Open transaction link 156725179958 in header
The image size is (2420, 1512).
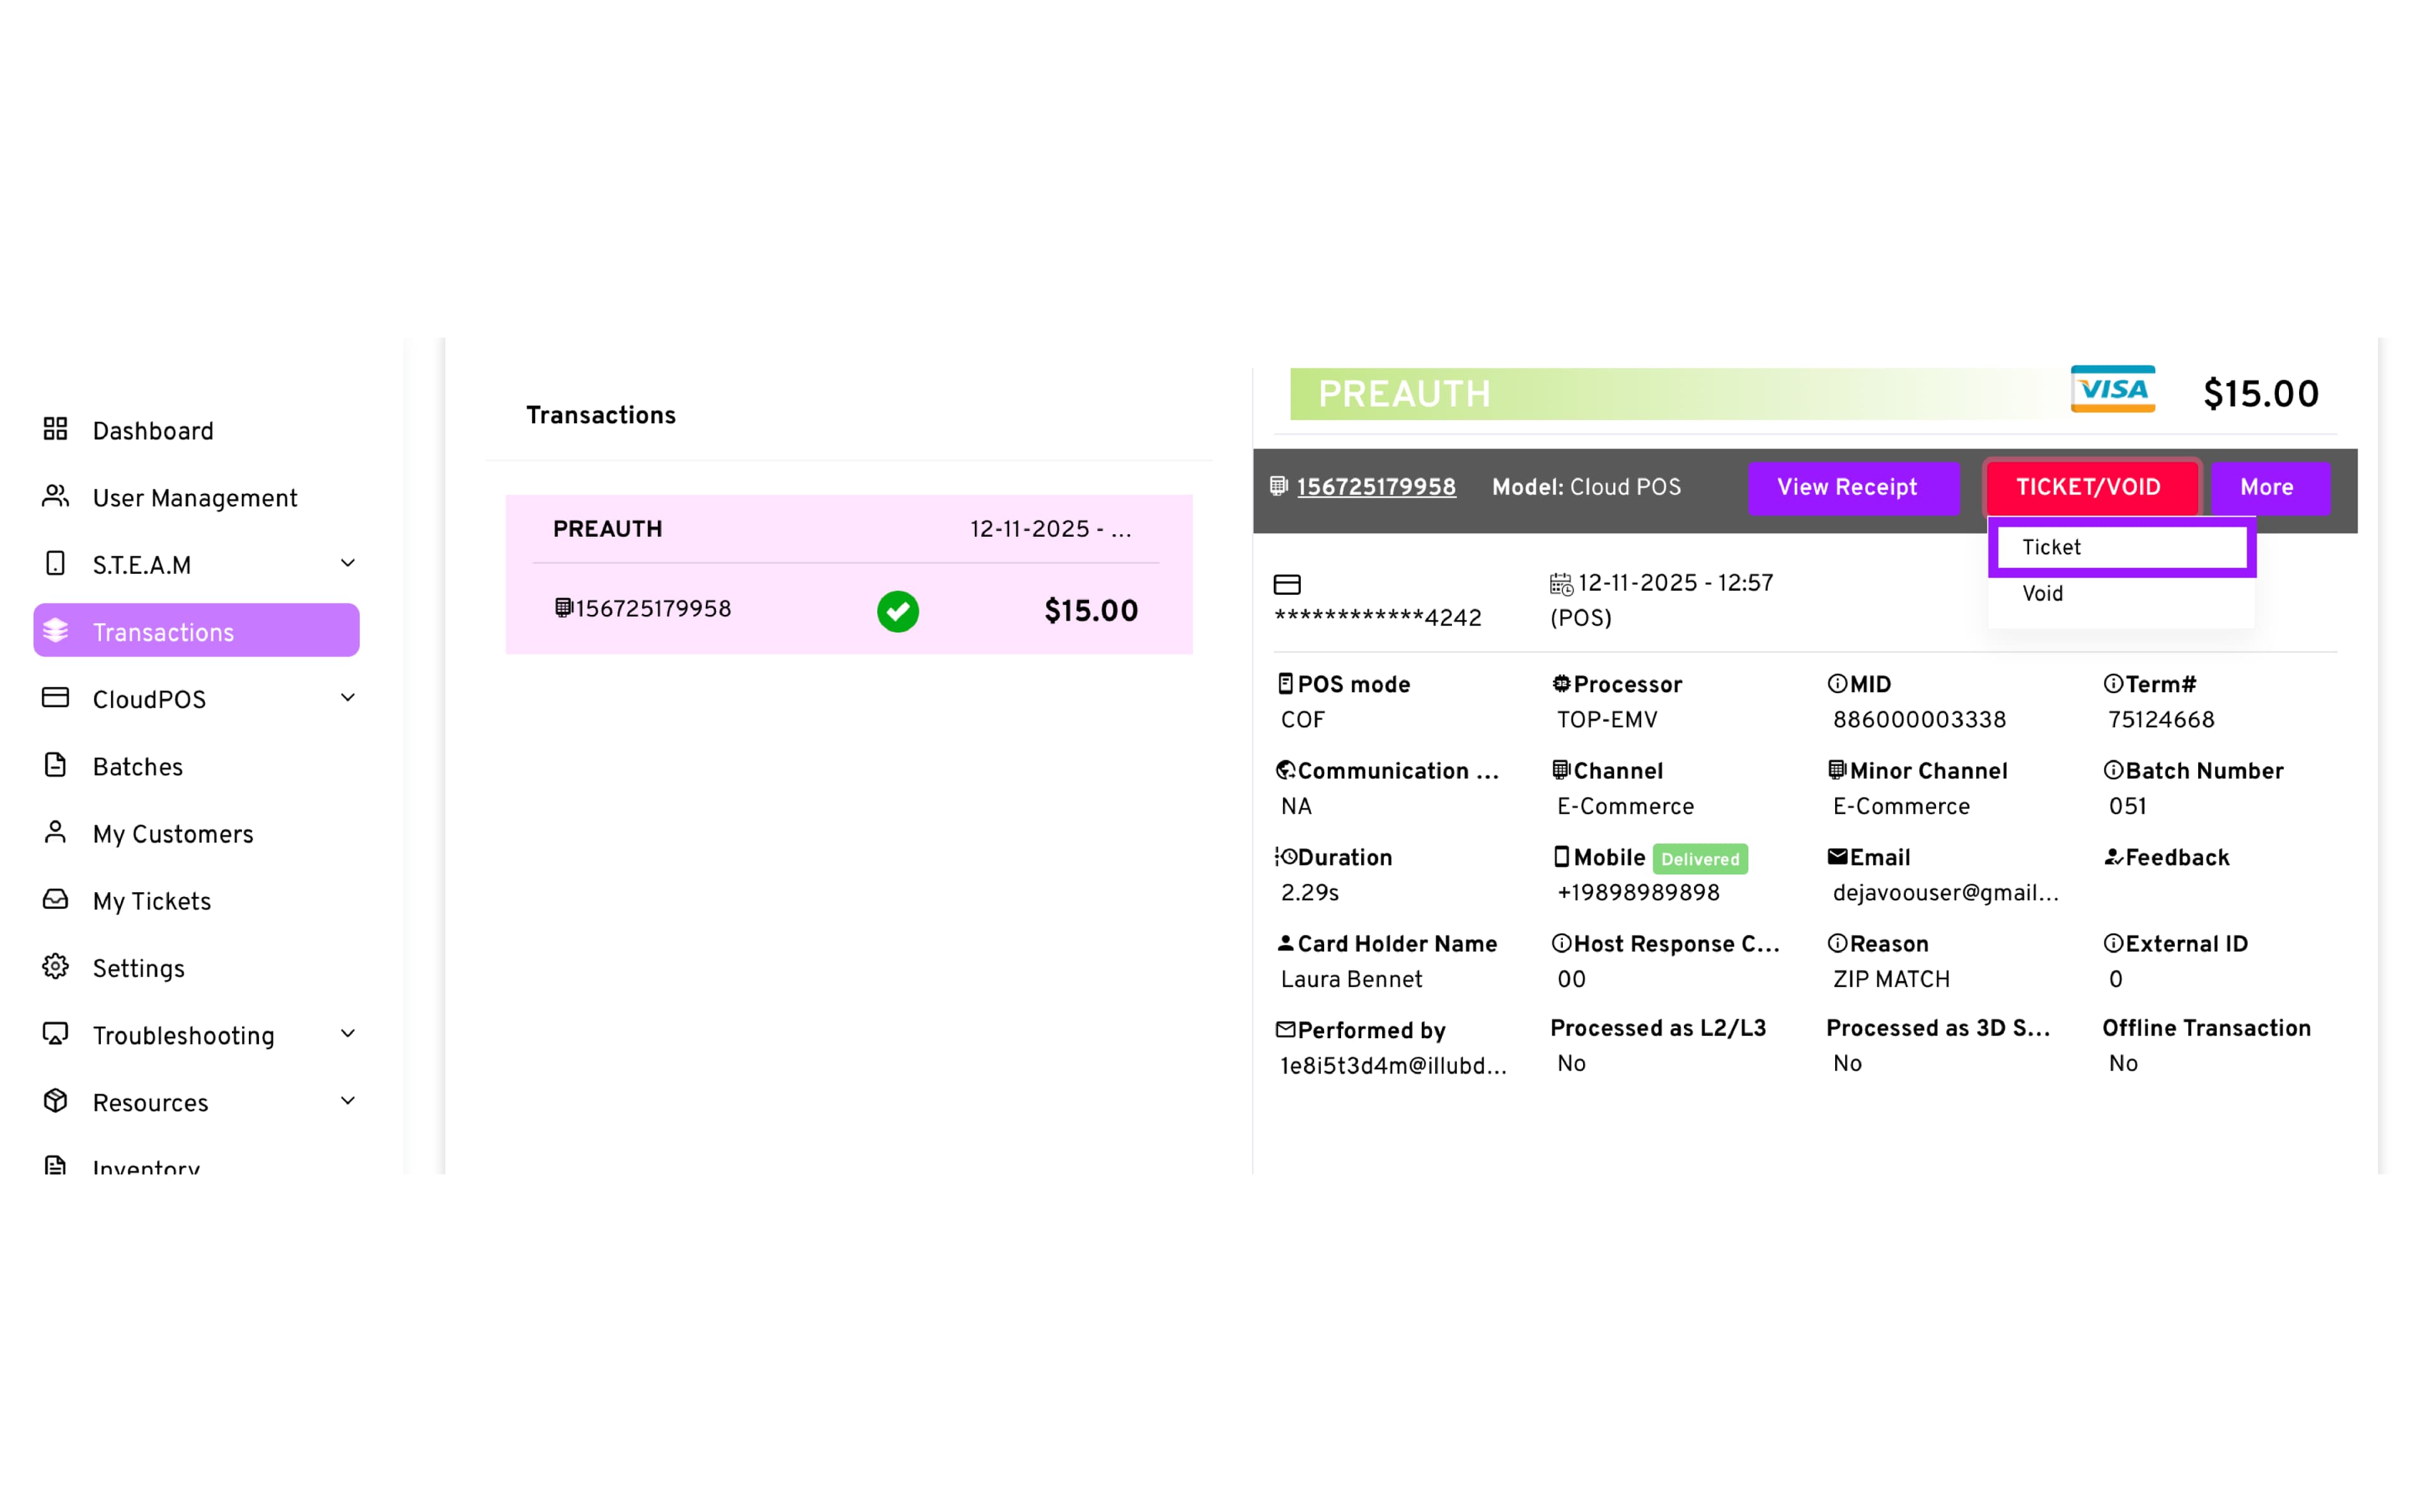pyautogui.click(x=1376, y=488)
